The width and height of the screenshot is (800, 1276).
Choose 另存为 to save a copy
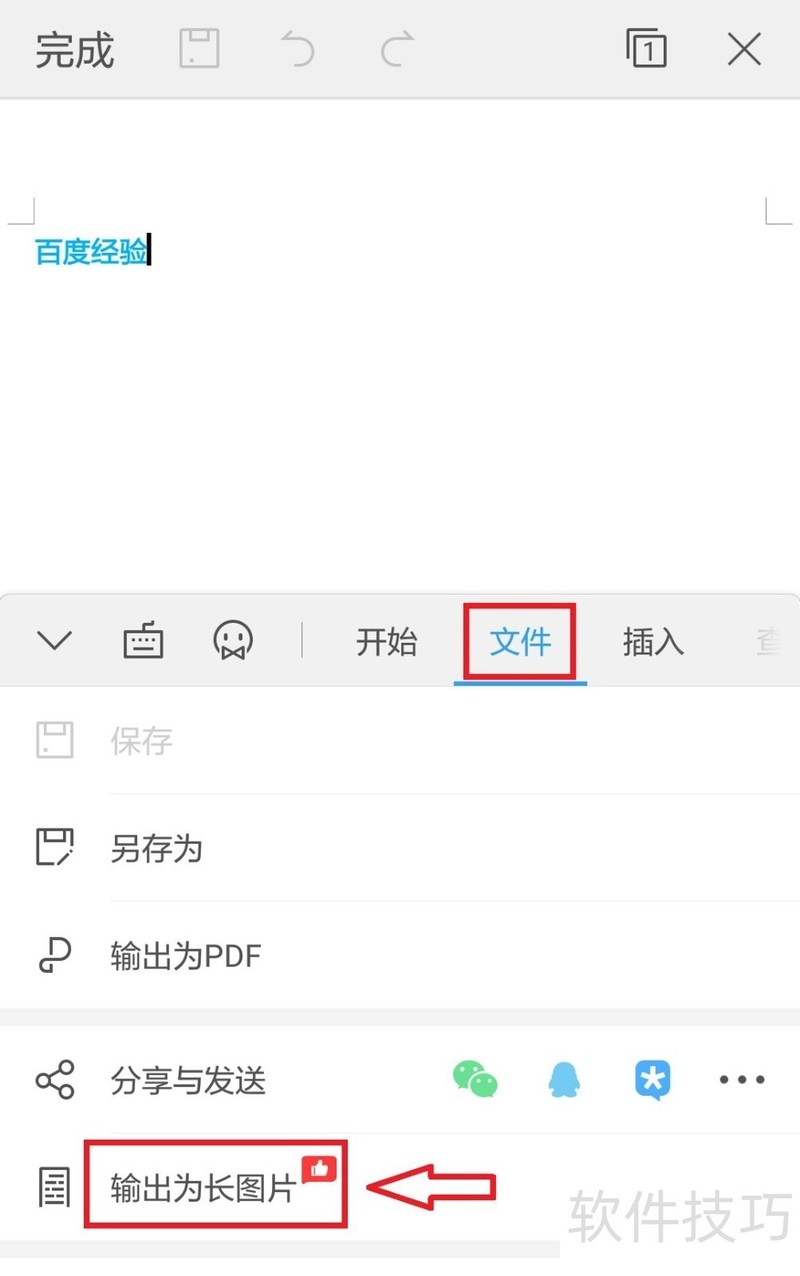click(x=400, y=848)
